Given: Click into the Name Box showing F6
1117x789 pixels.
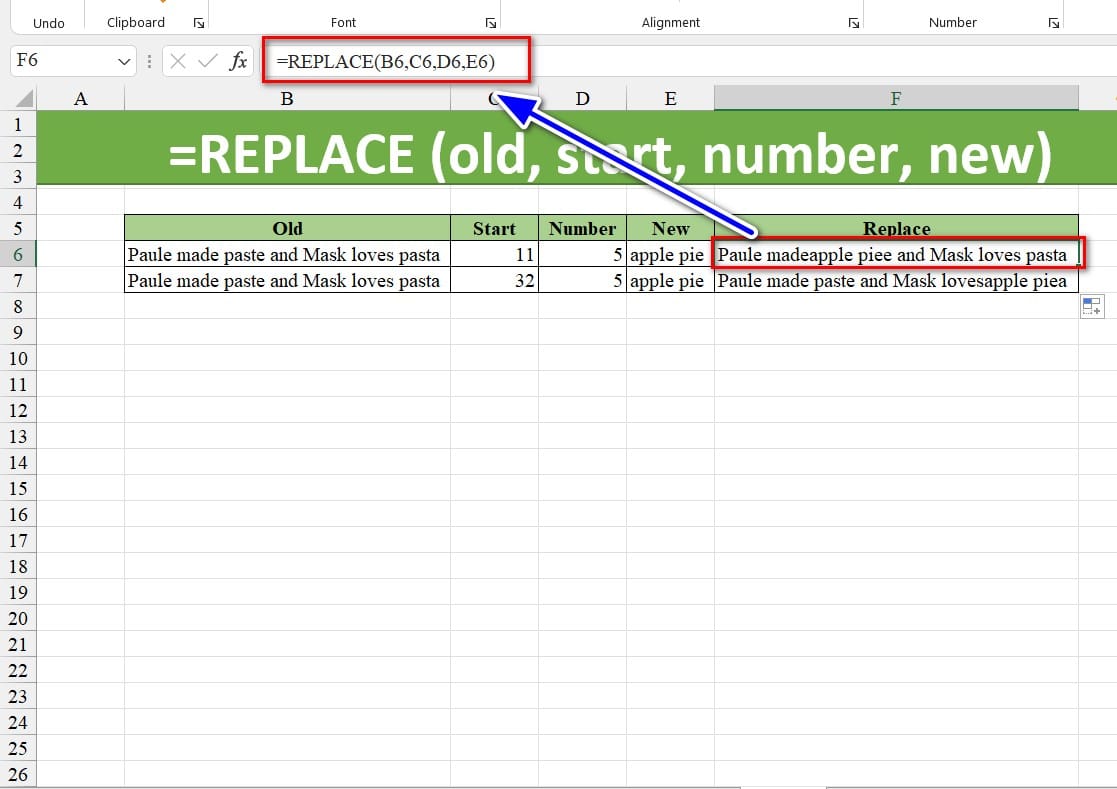Looking at the screenshot, I should (60, 62).
